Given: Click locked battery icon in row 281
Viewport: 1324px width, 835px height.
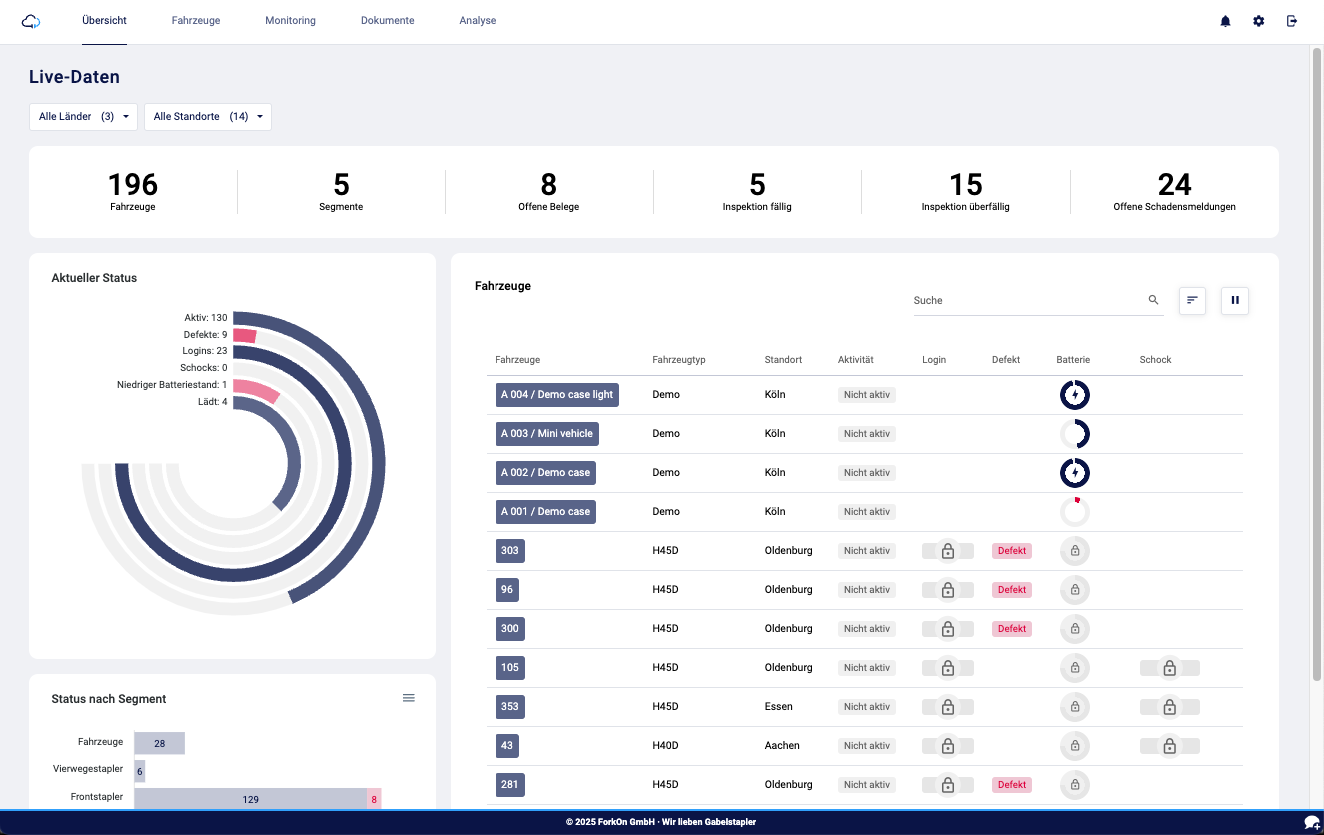Looking at the screenshot, I should [1075, 785].
